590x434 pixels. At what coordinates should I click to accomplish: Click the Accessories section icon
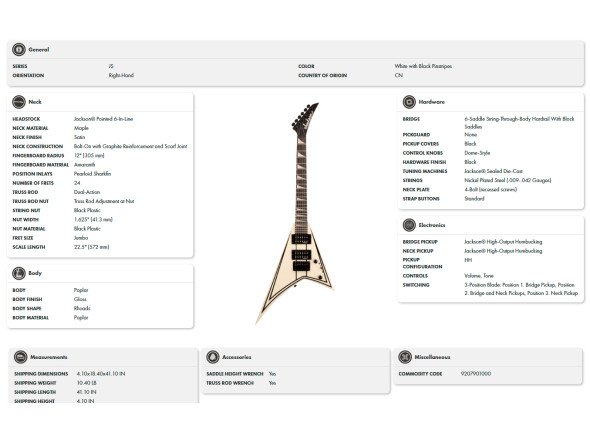(x=213, y=357)
